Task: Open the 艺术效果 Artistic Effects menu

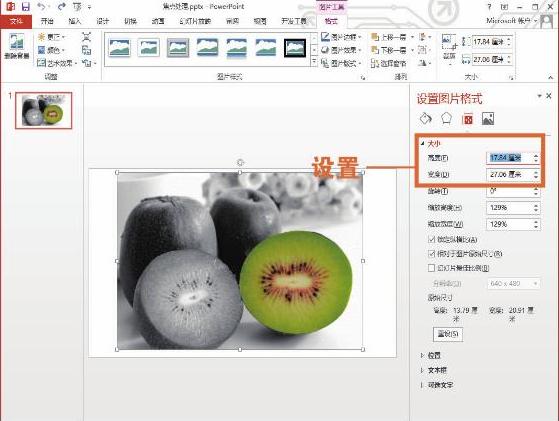Action: point(57,63)
